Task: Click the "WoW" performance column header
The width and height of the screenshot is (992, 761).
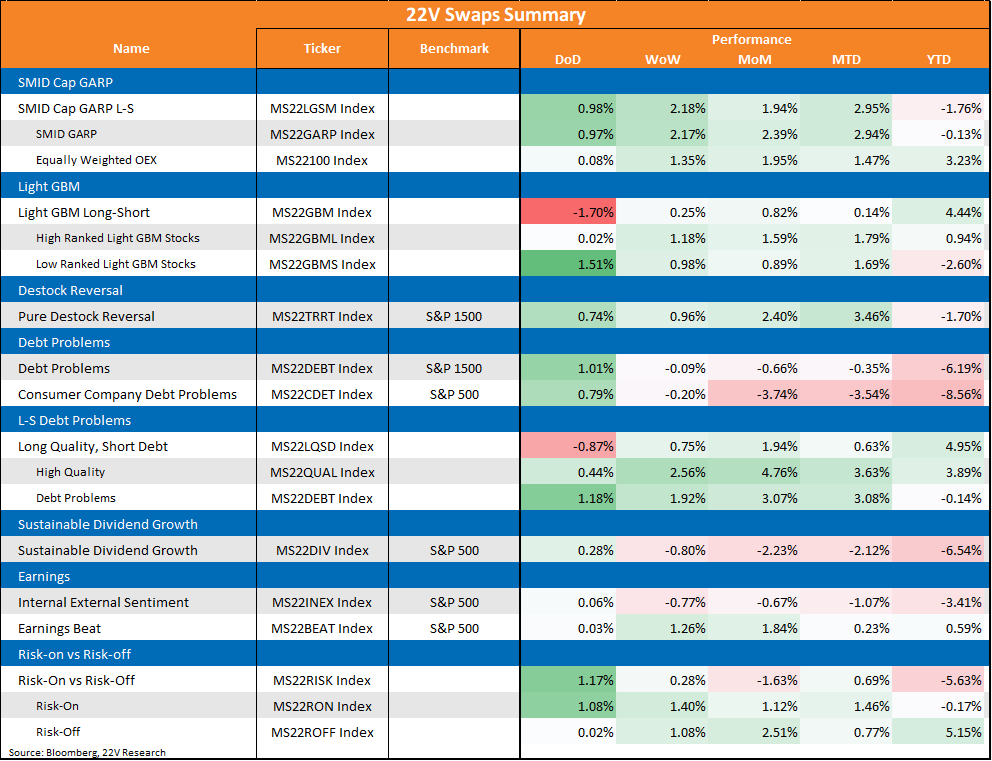Action: coord(662,59)
